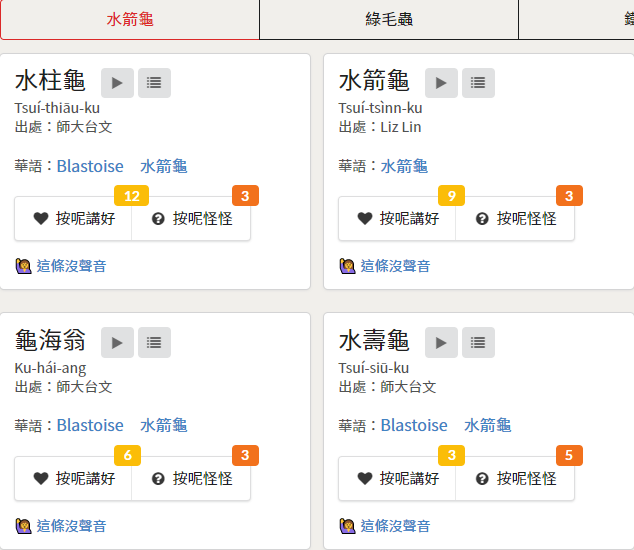This screenshot has width=634, height=550.
Task: Report 這條沒聲音 for 水柱龜
Action: click(x=71, y=266)
